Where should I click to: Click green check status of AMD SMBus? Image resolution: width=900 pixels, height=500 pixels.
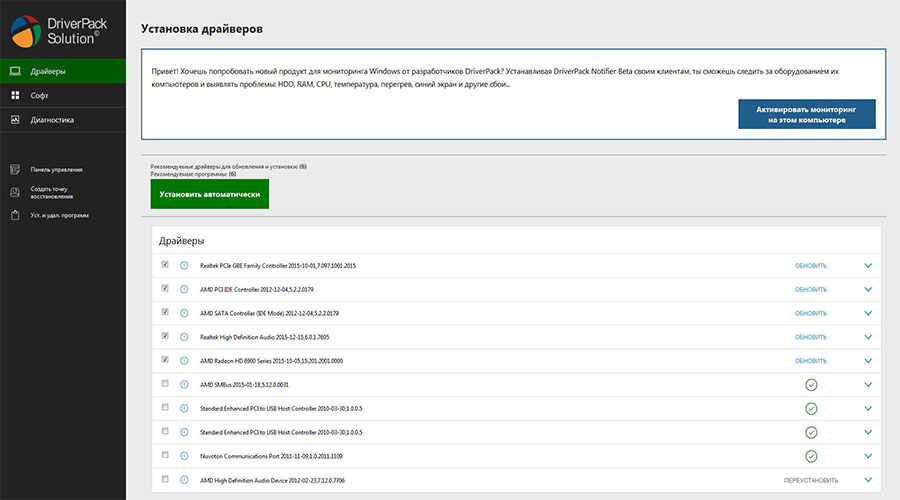pyautogui.click(x=811, y=385)
